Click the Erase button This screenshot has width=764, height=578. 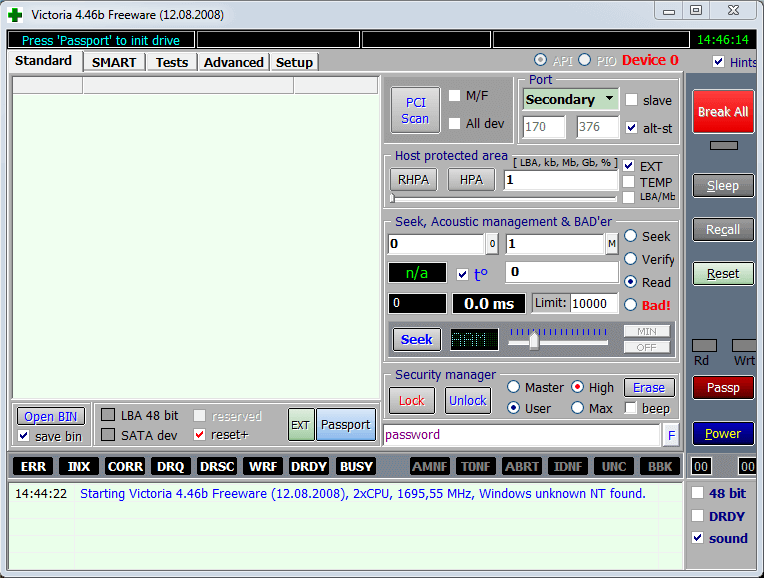[x=649, y=387]
